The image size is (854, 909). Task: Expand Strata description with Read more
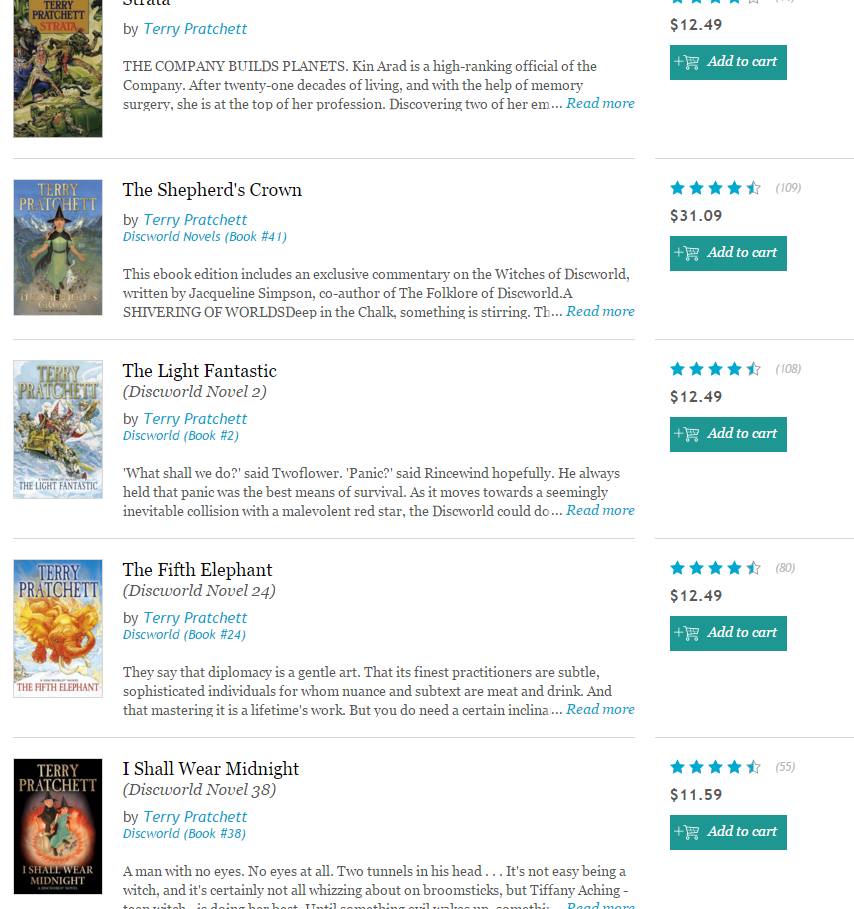pos(600,103)
